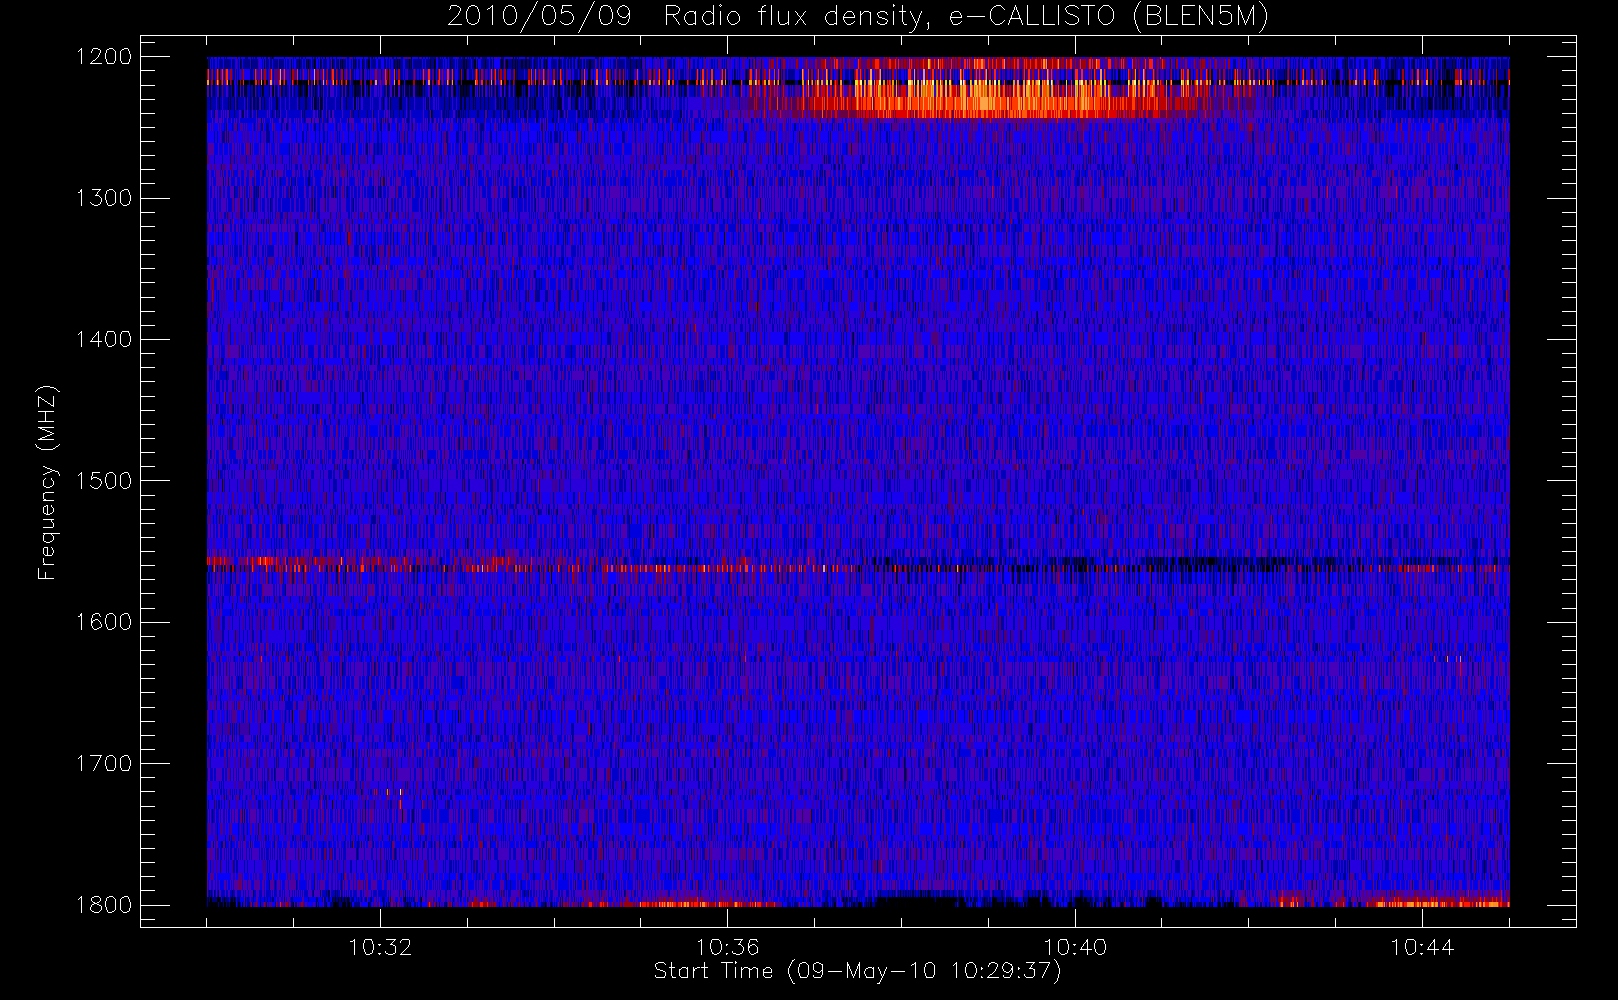
Task: Select the 'Frequency (MHz)' axis label
Action: pos(46,482)
